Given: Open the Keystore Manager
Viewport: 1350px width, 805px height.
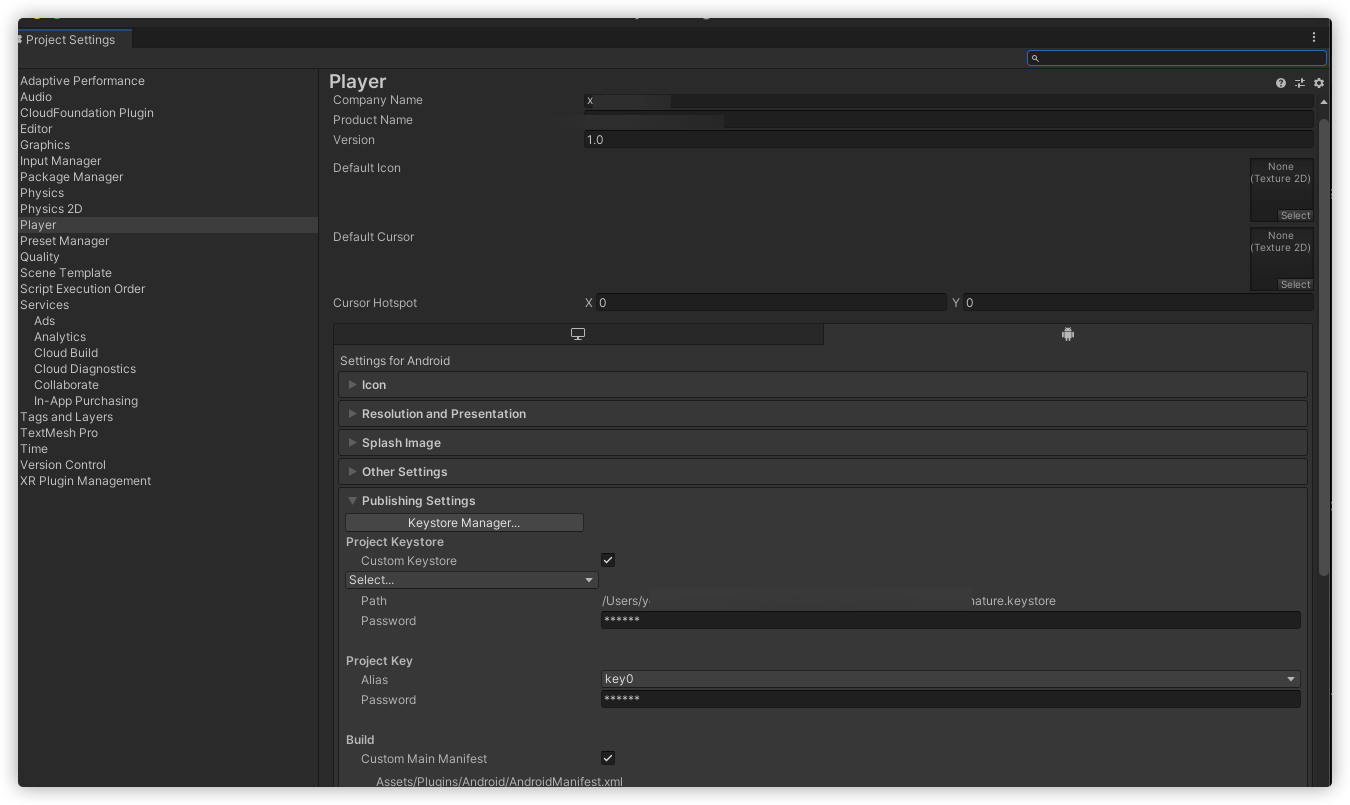Looking at the screenshot, I should (x=464, y=522).
